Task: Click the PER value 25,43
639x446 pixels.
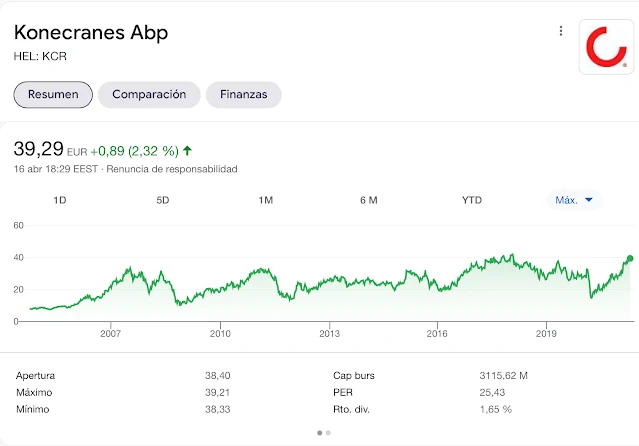Action: pyautogui.click(x=492, y=393)
